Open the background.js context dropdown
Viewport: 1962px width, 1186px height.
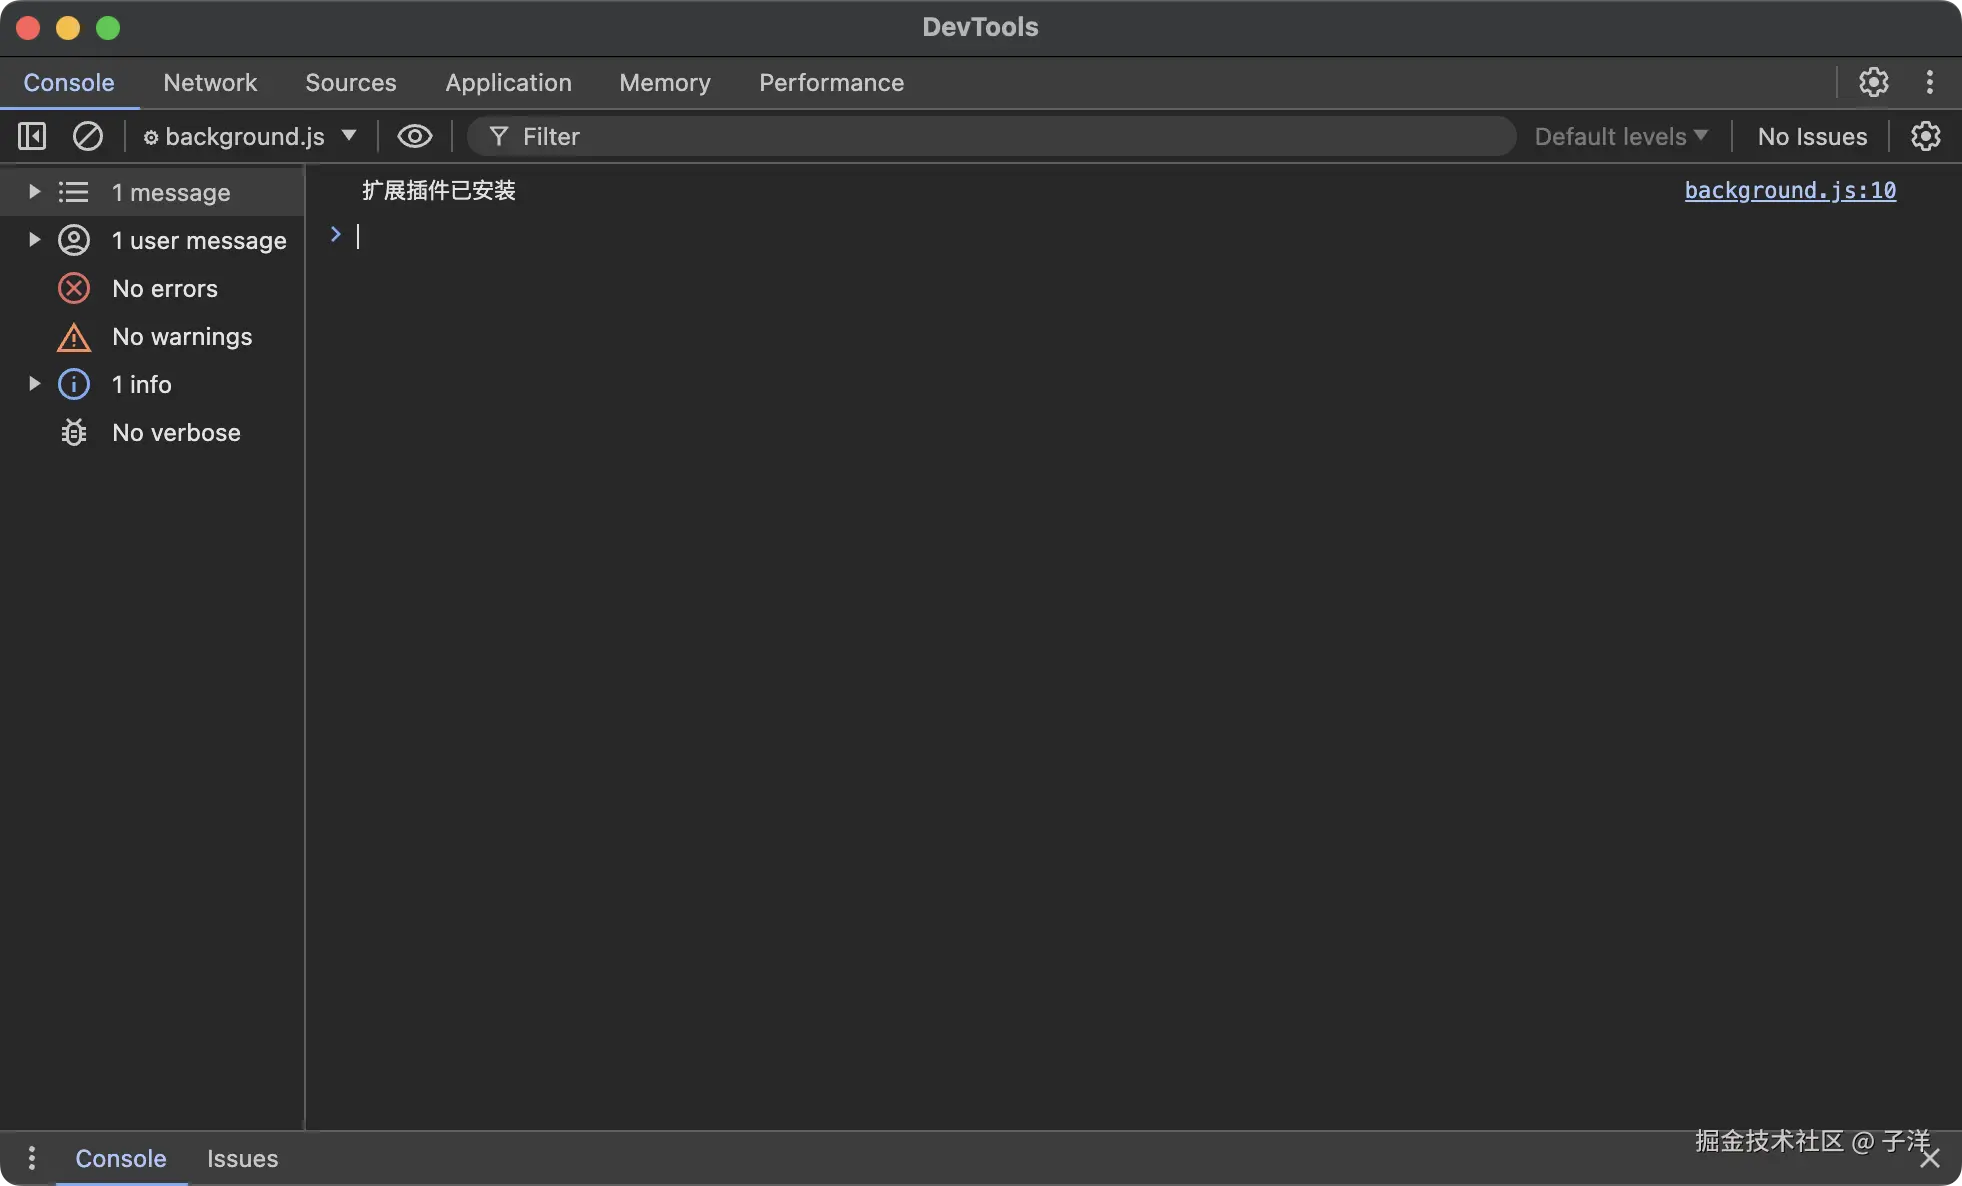coord(250,136)
